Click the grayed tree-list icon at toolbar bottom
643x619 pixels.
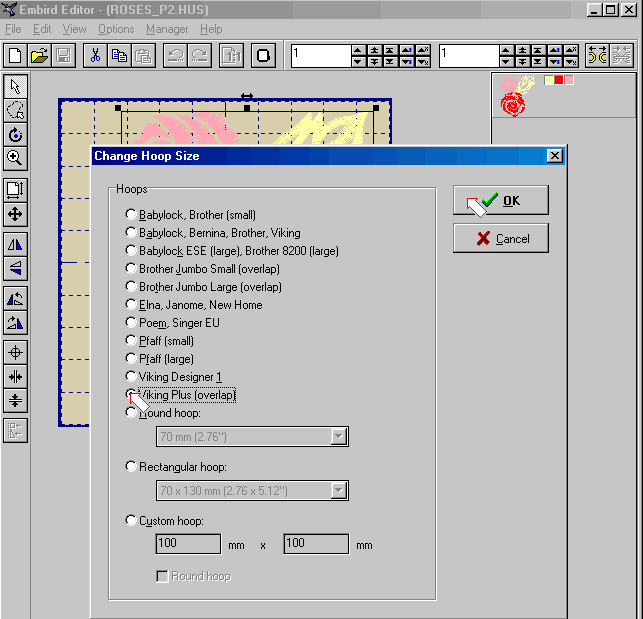[x=16, y=431]
